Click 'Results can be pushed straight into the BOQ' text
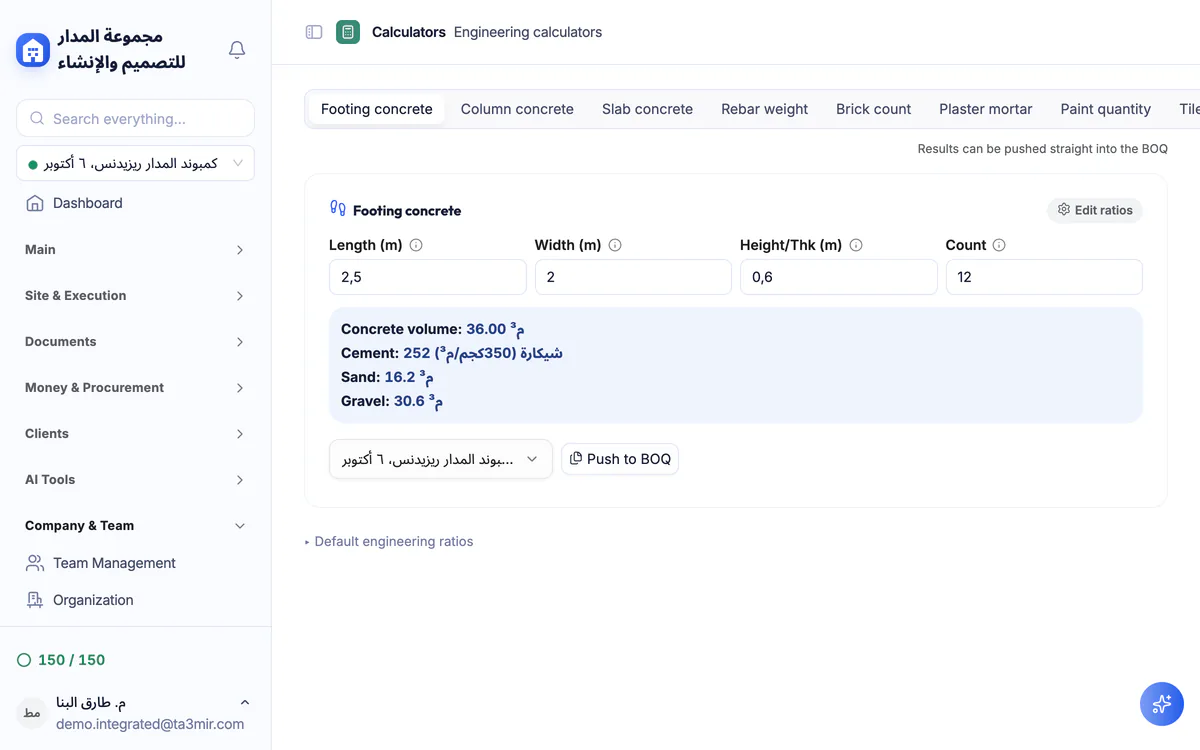This screenshot has height=750, width=1200. tap(1043, 149)
